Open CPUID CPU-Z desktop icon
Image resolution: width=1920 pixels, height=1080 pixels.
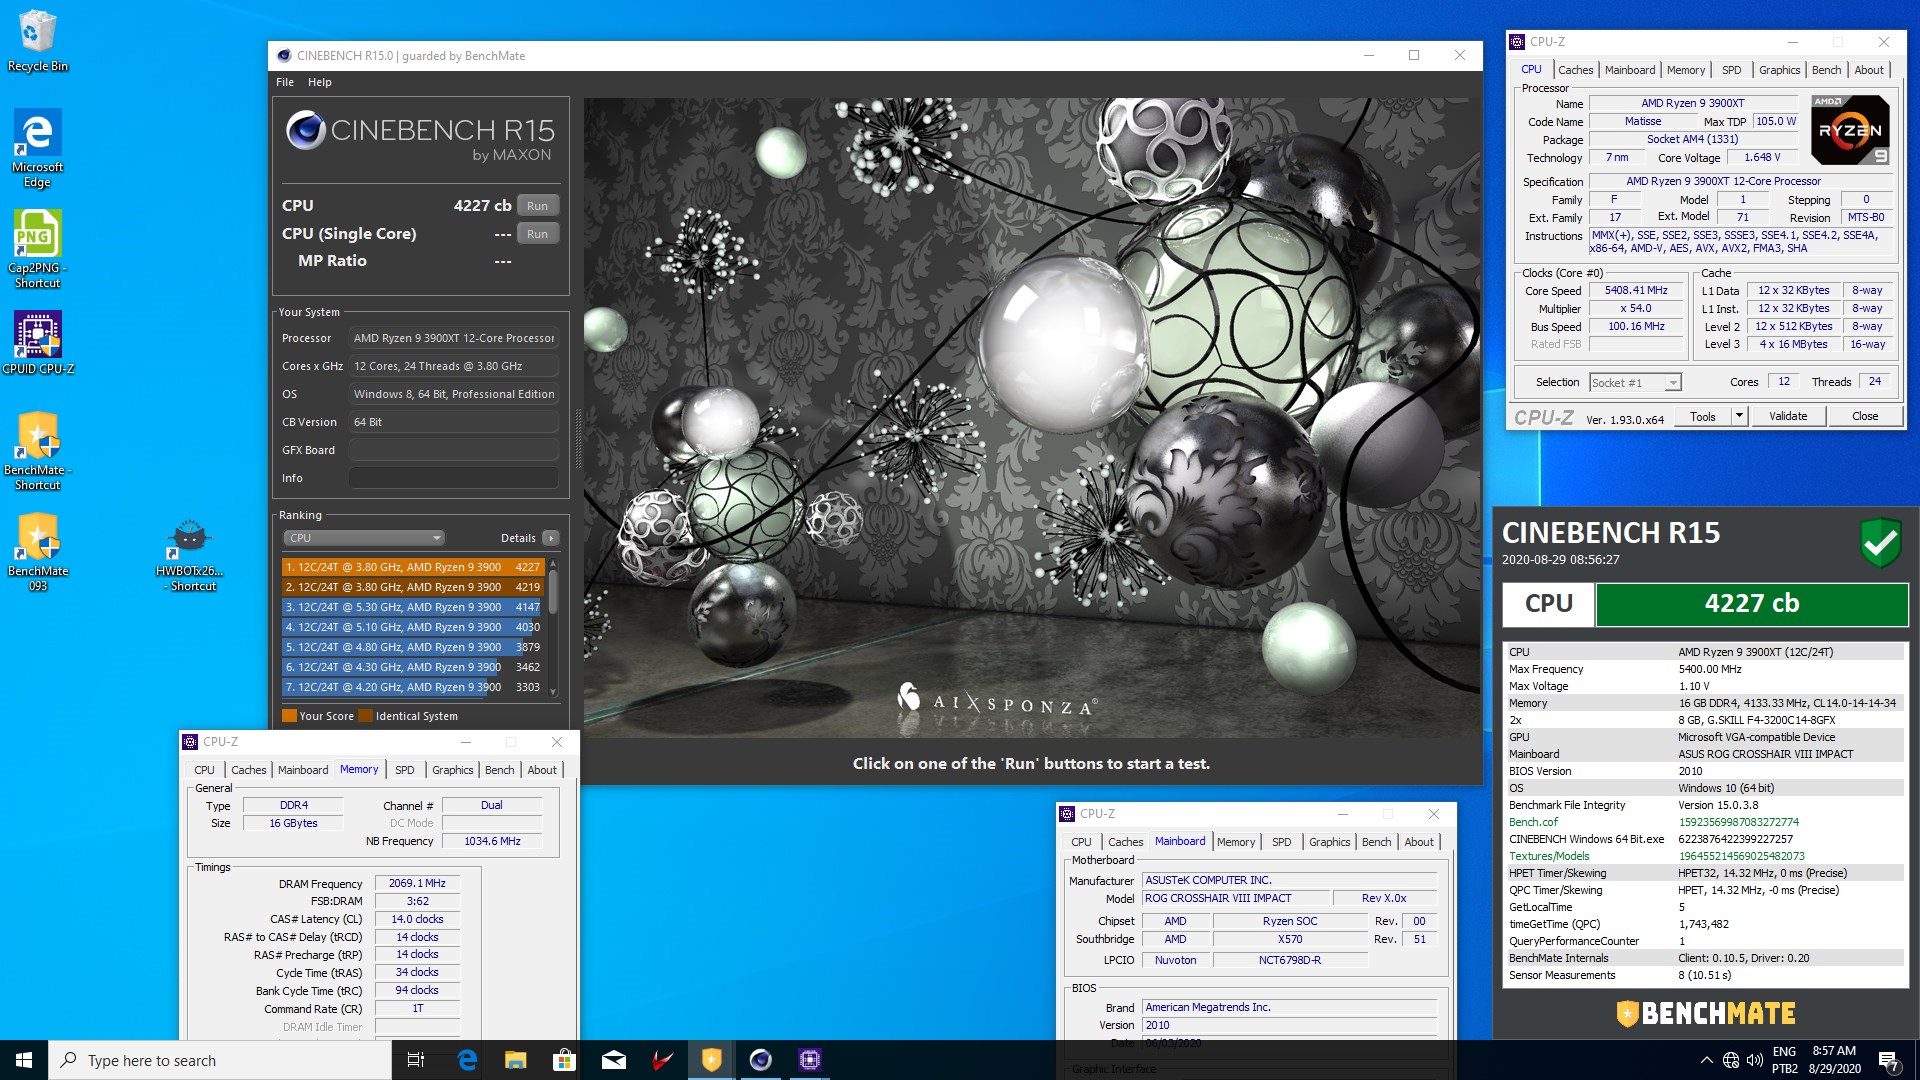pyautogui.click(x=38, y=342)
